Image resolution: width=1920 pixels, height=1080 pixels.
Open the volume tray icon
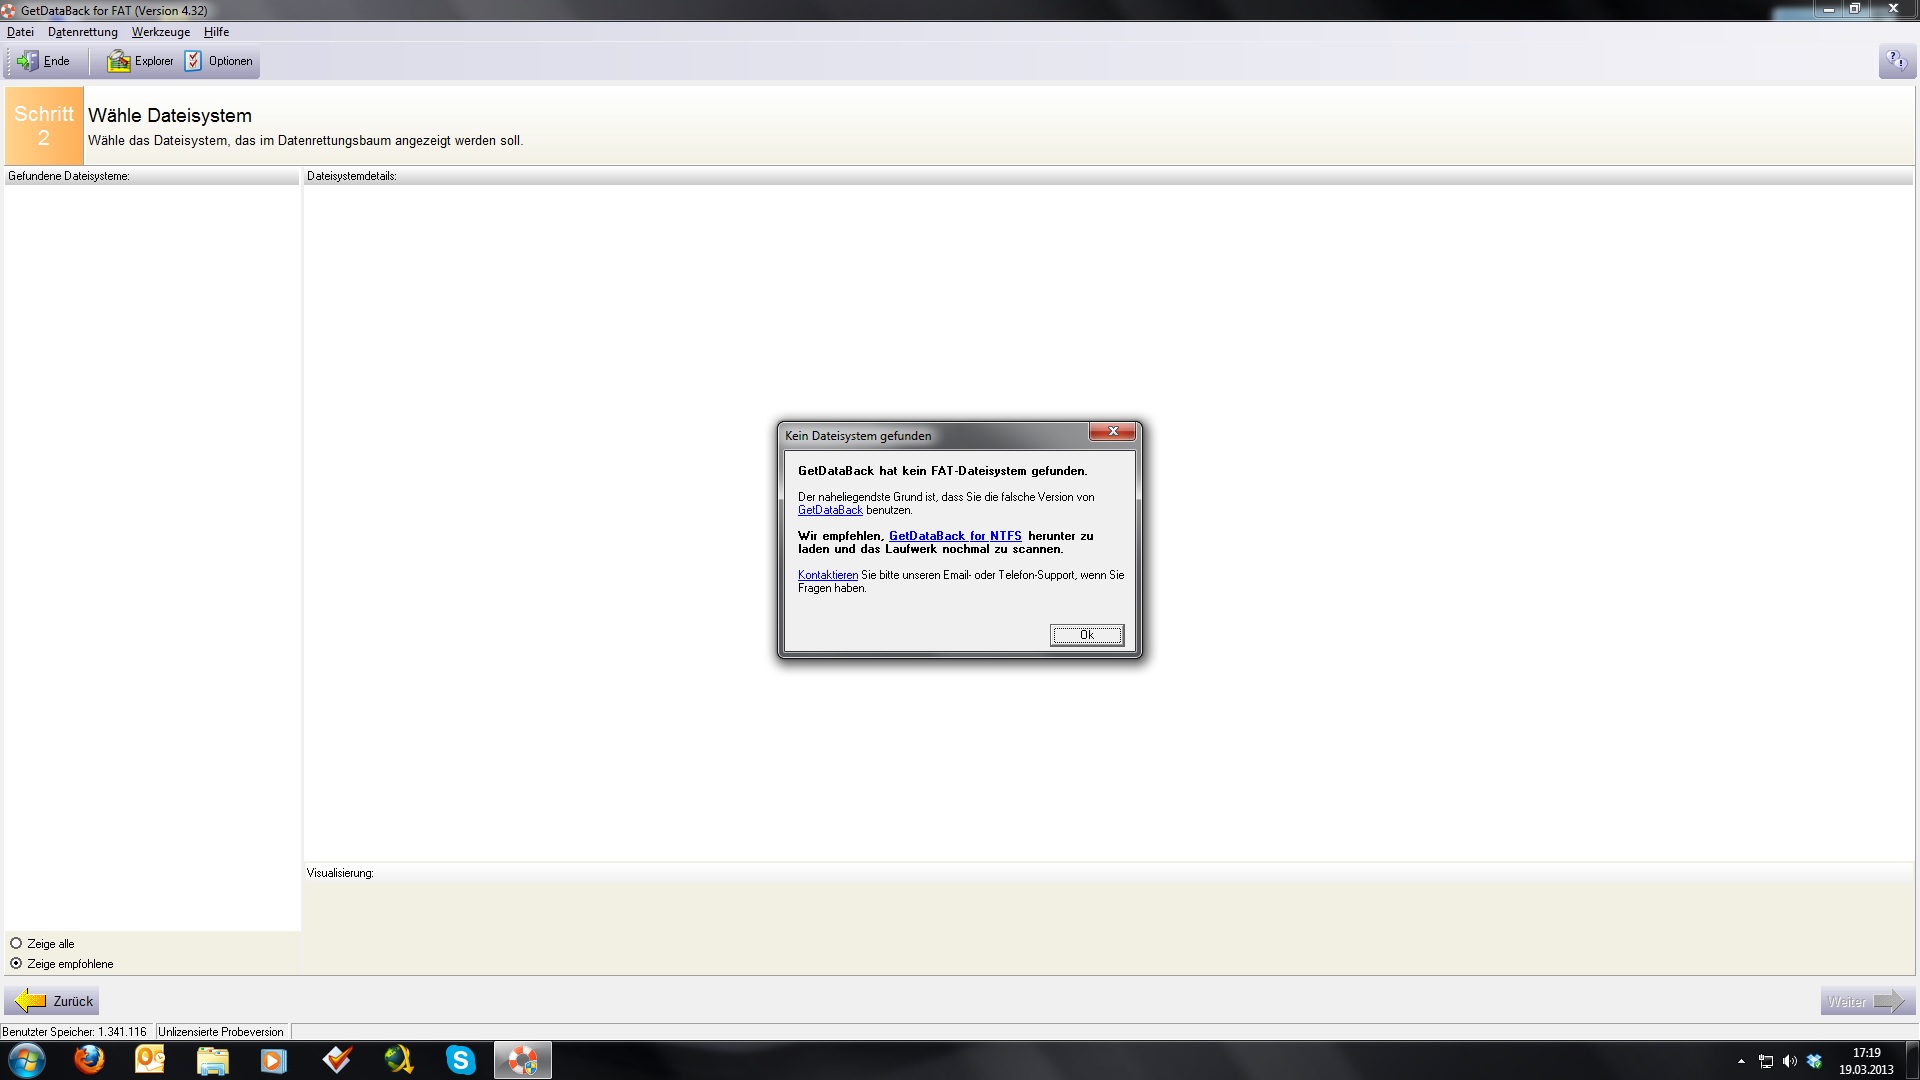[x=1790, y=1062]
